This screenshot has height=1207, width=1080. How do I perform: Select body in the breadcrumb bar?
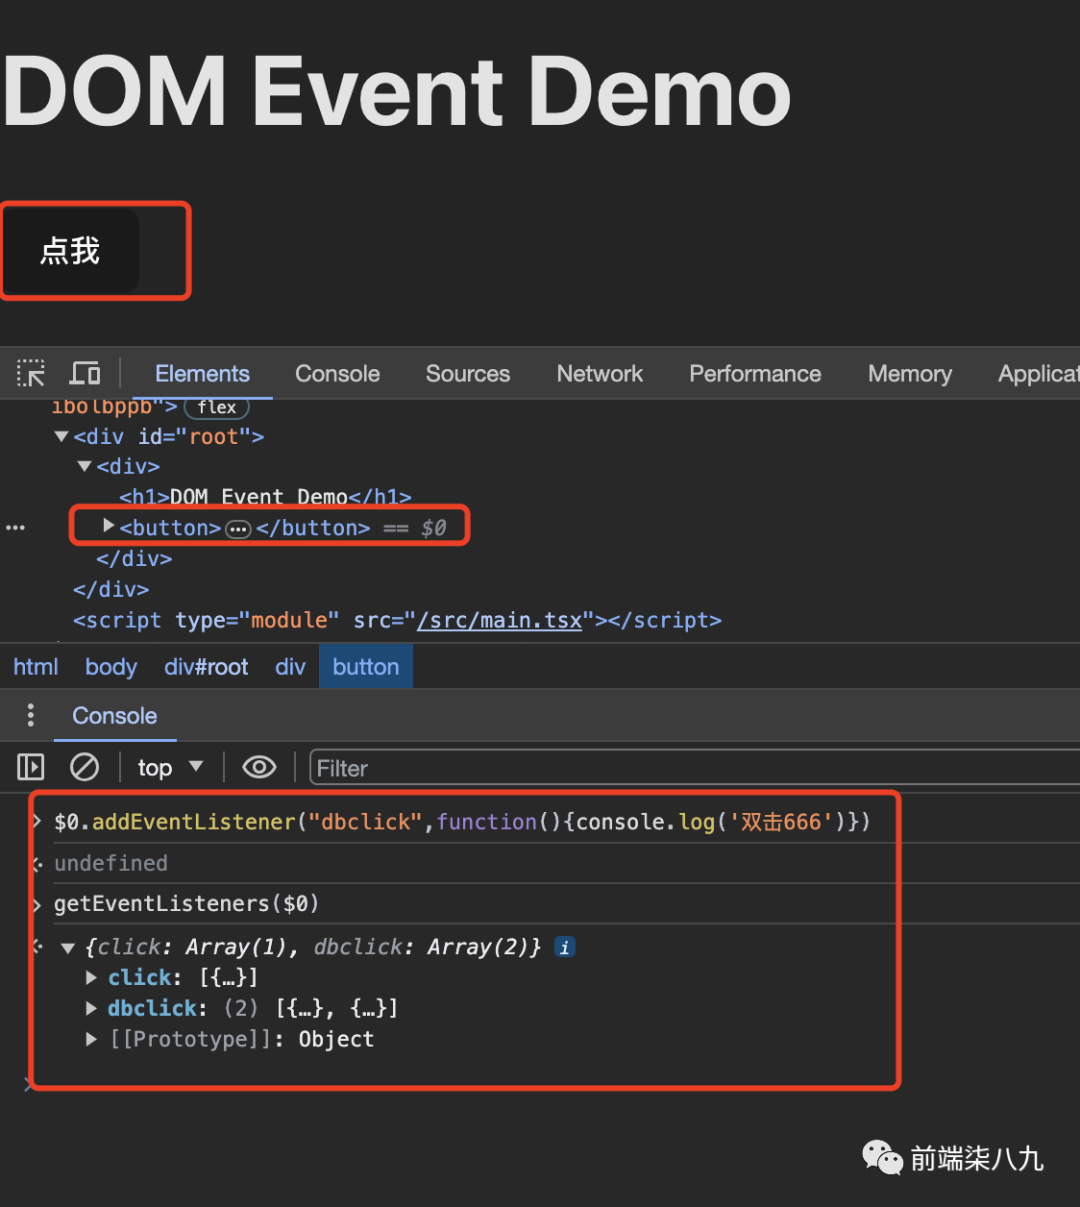point(111,667)
